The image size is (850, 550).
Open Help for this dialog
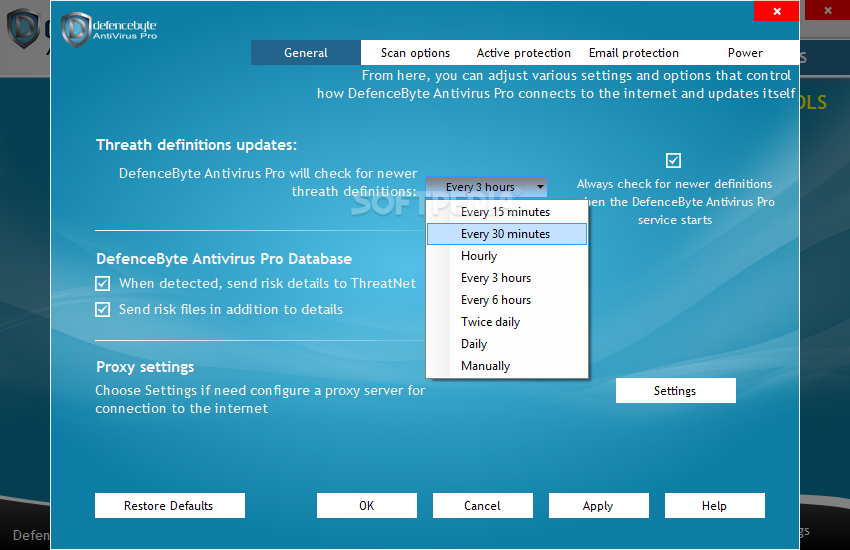pyautogui.click(x=714, y=506)
